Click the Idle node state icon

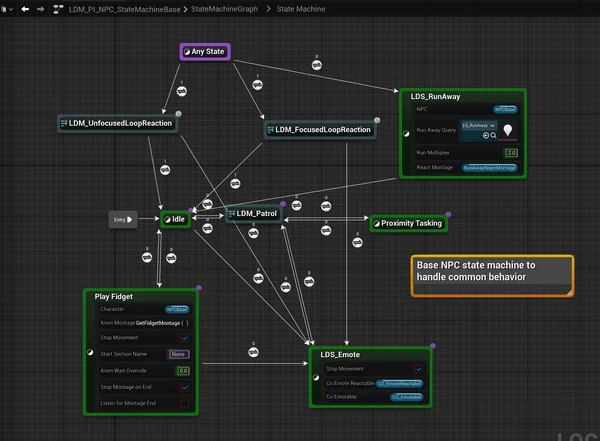click(167, 220)
